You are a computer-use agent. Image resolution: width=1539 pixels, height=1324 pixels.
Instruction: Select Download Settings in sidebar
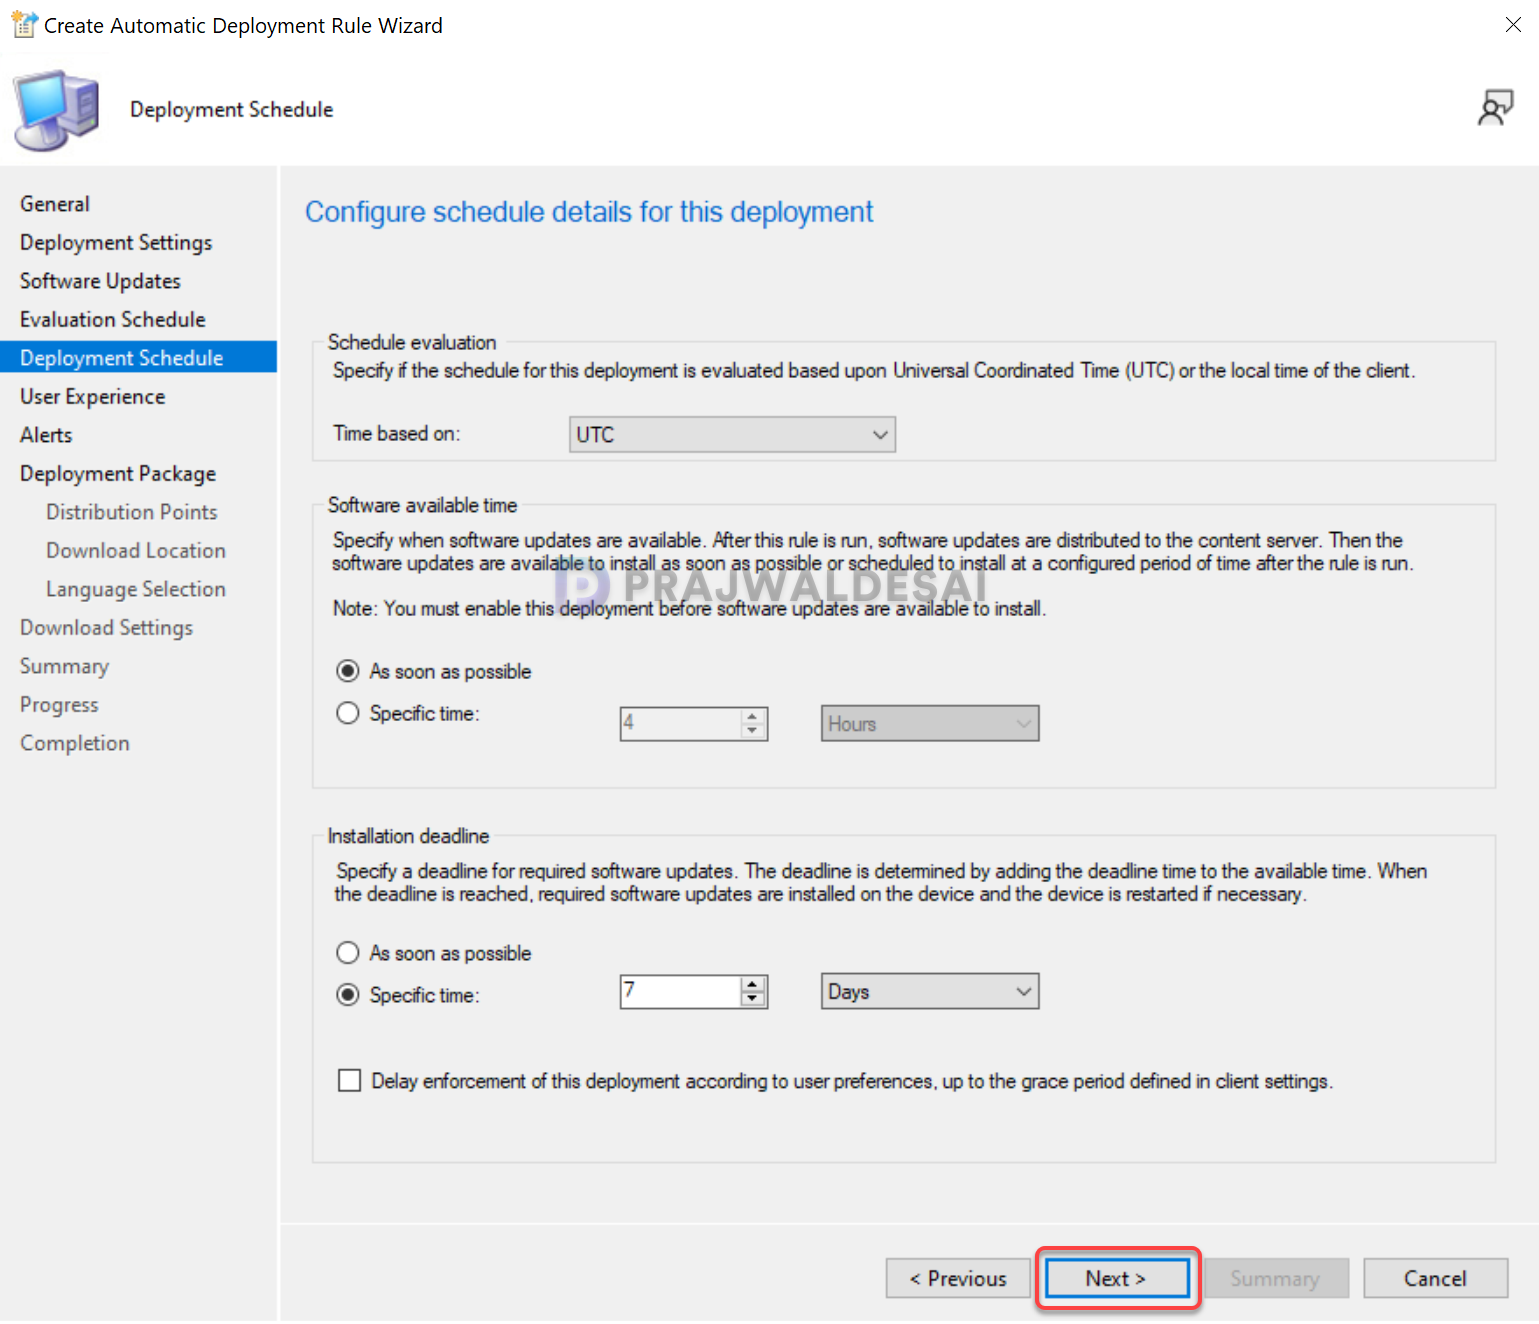click(x=107, y=628)
